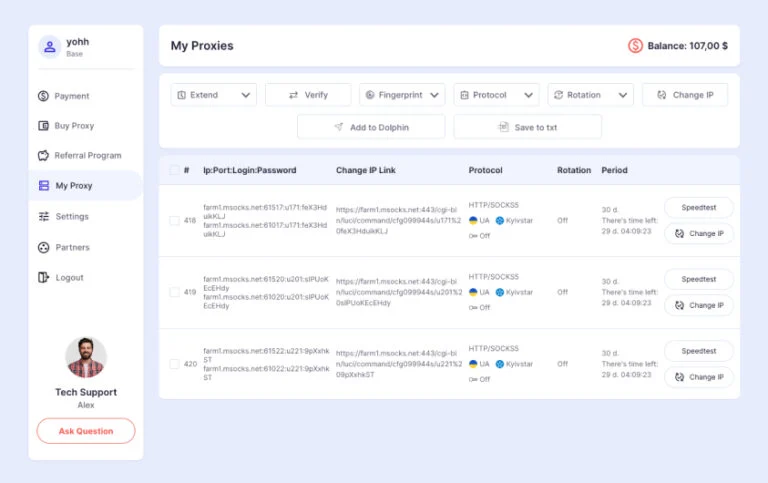Click the Extend calendar icon
This screenshot has height=483, width=768.
(181, 95)
